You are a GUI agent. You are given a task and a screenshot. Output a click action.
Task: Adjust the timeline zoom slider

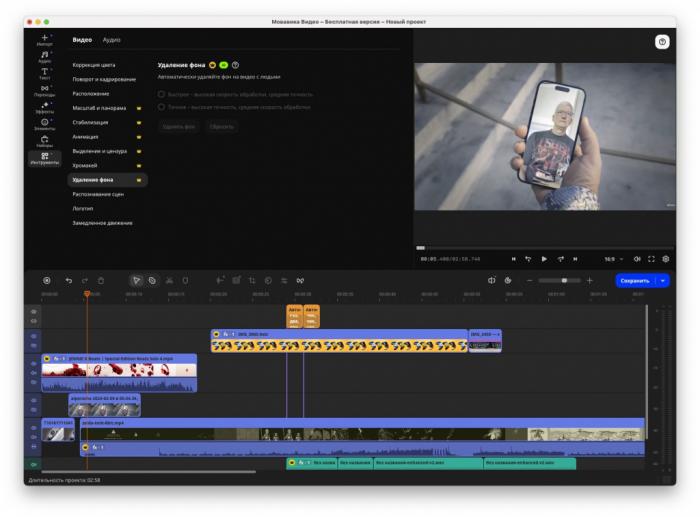click(x=564, y=281)
